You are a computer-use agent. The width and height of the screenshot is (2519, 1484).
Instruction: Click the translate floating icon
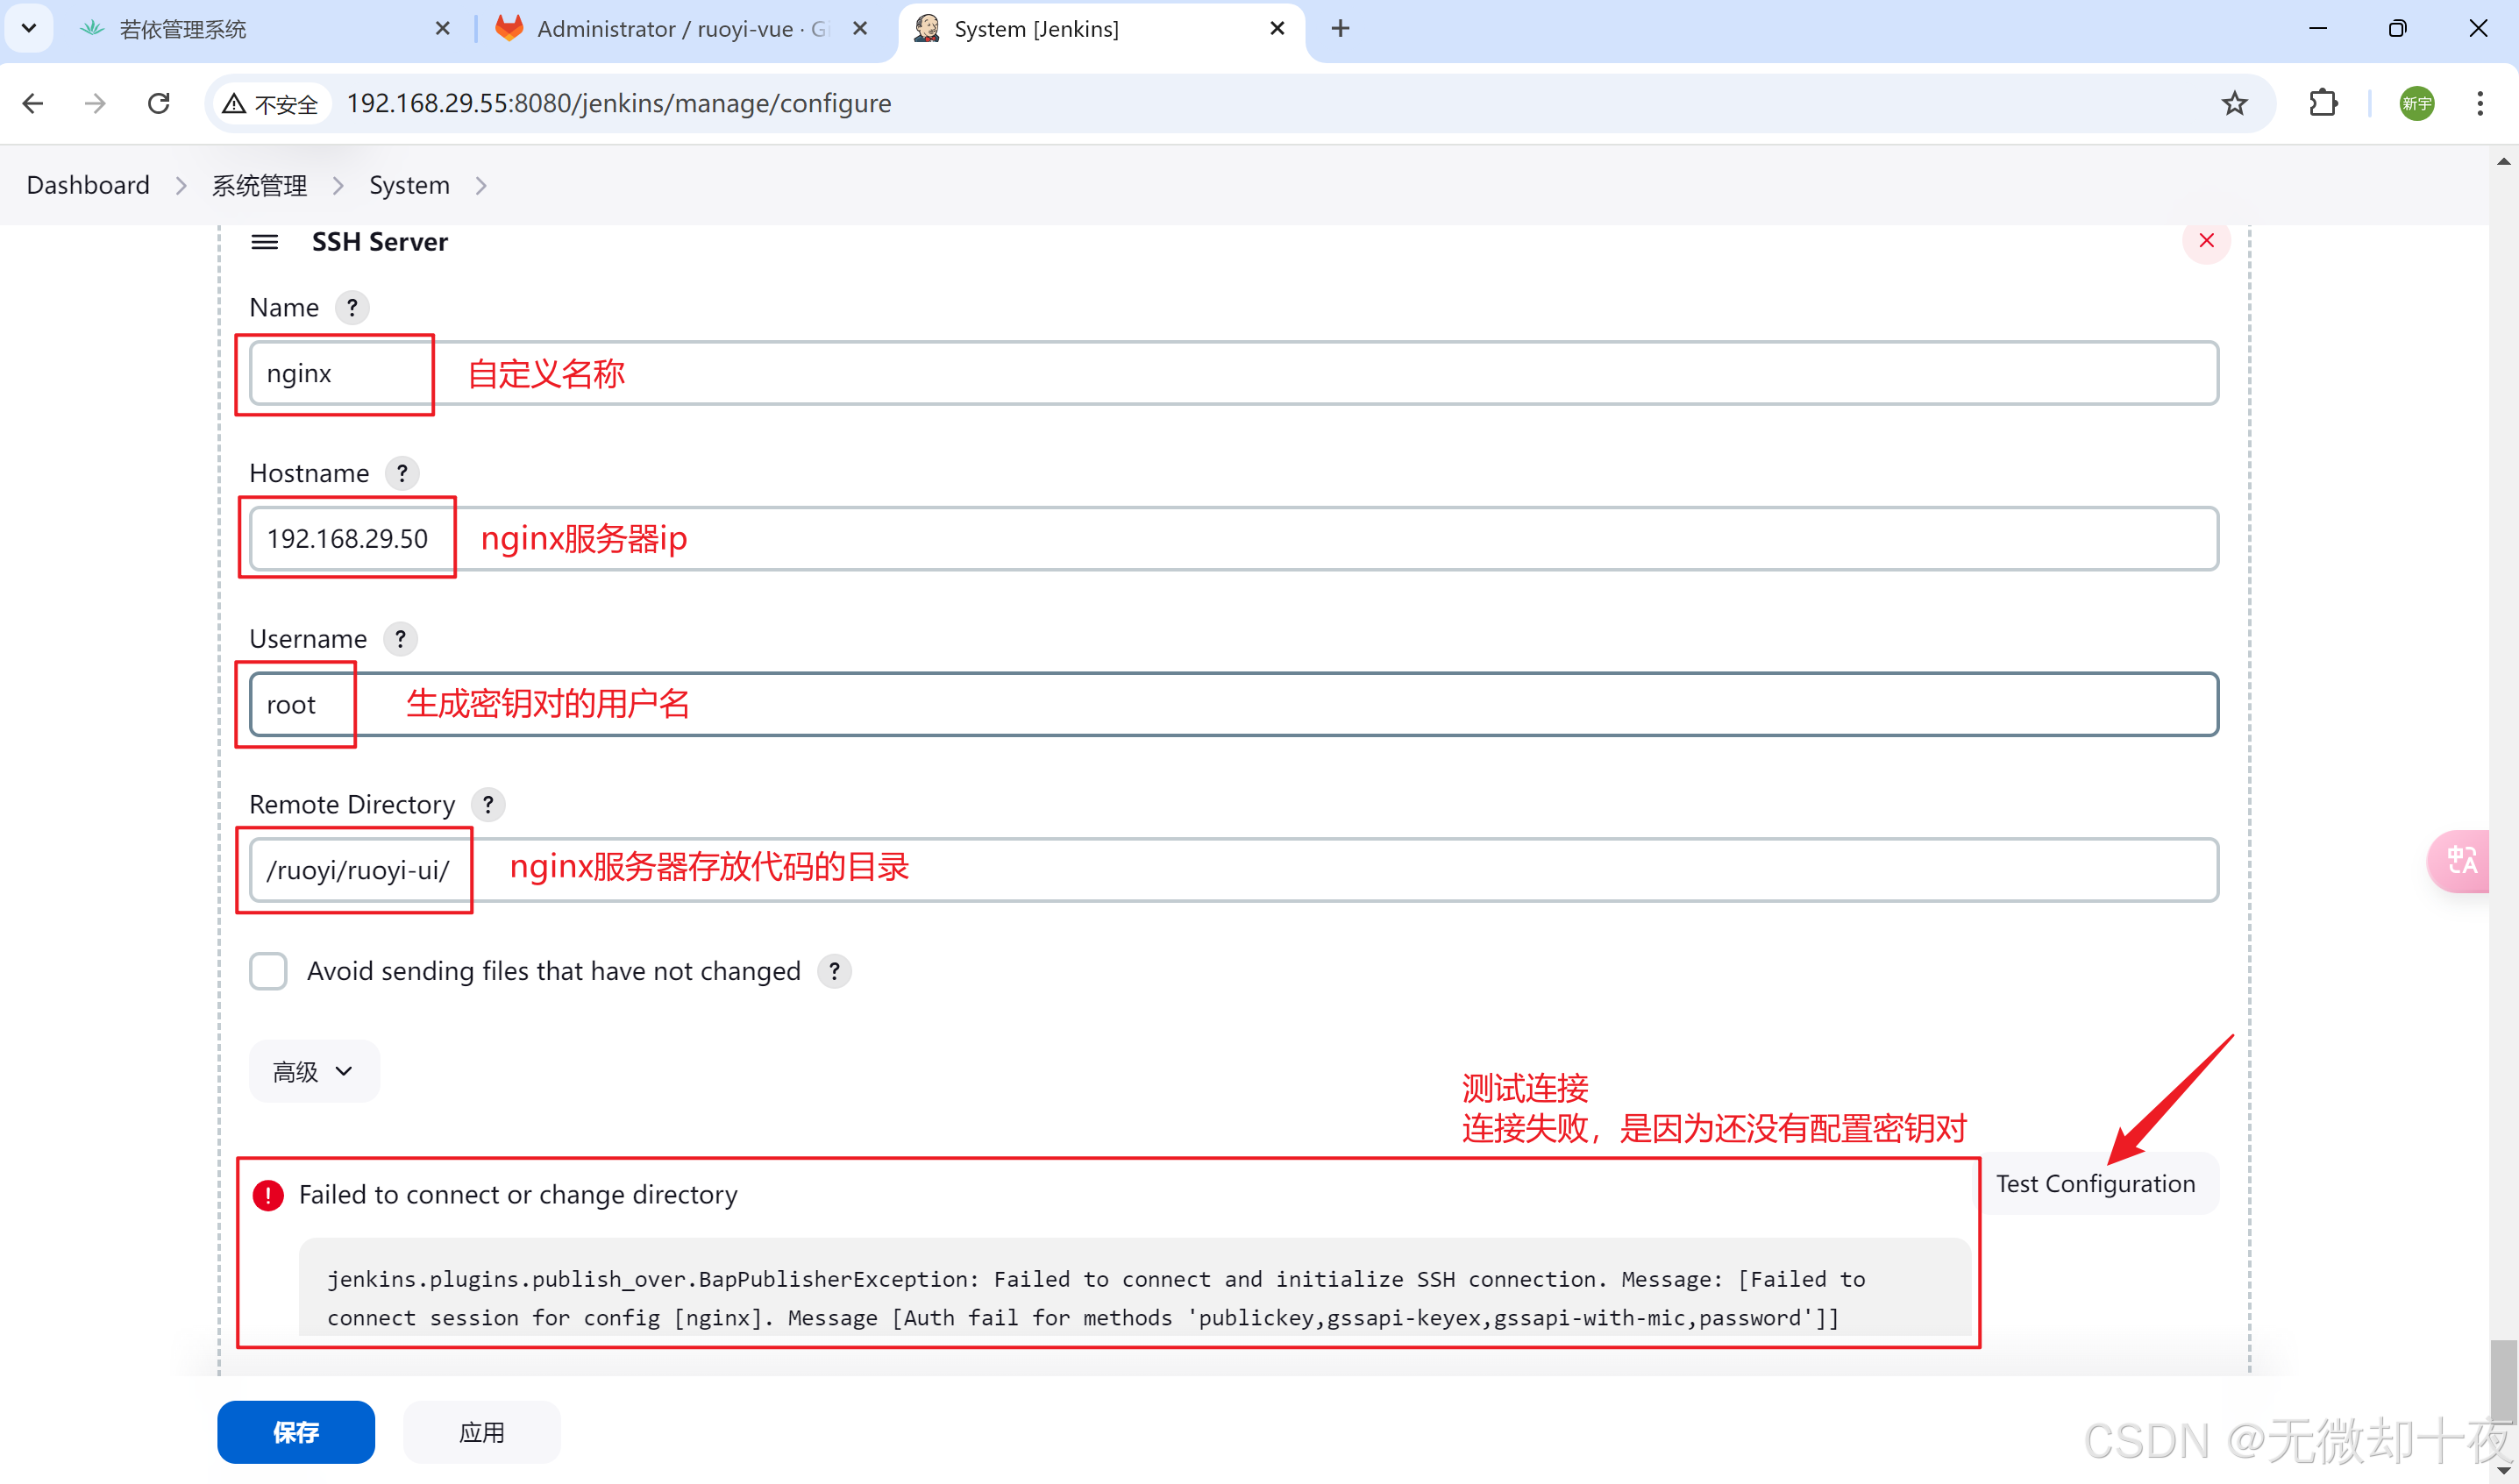(x=2461, y=860)
